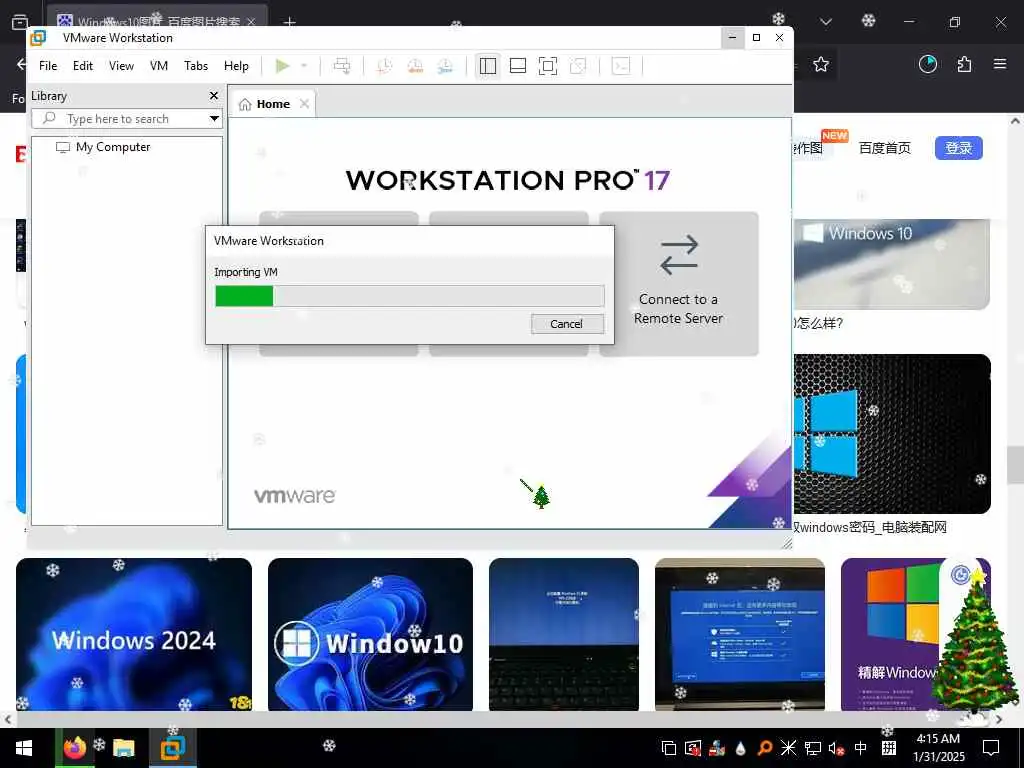The width and height of the screenshot is (1024, 768).
Task: Click the 登录 login button on Baidu
Action: coord(958,148)
